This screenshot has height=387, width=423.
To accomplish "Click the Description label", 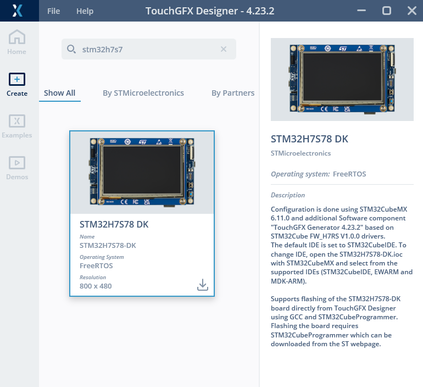I will coord(288,195).
